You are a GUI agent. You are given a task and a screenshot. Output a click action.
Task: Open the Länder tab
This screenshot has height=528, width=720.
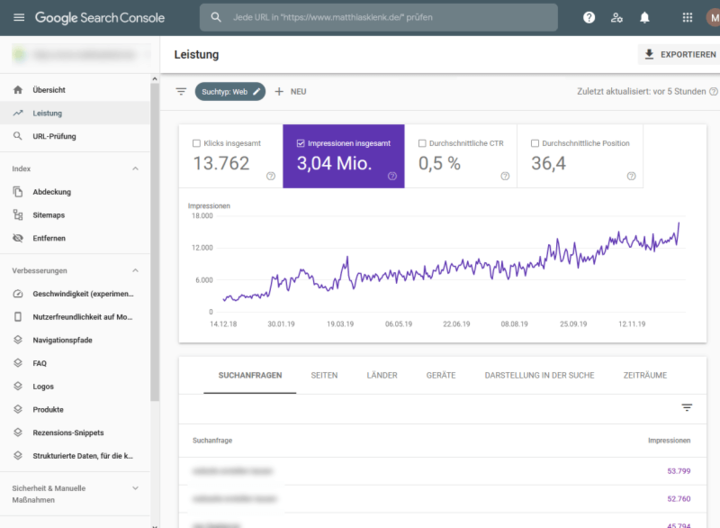[x=382, y=375]
